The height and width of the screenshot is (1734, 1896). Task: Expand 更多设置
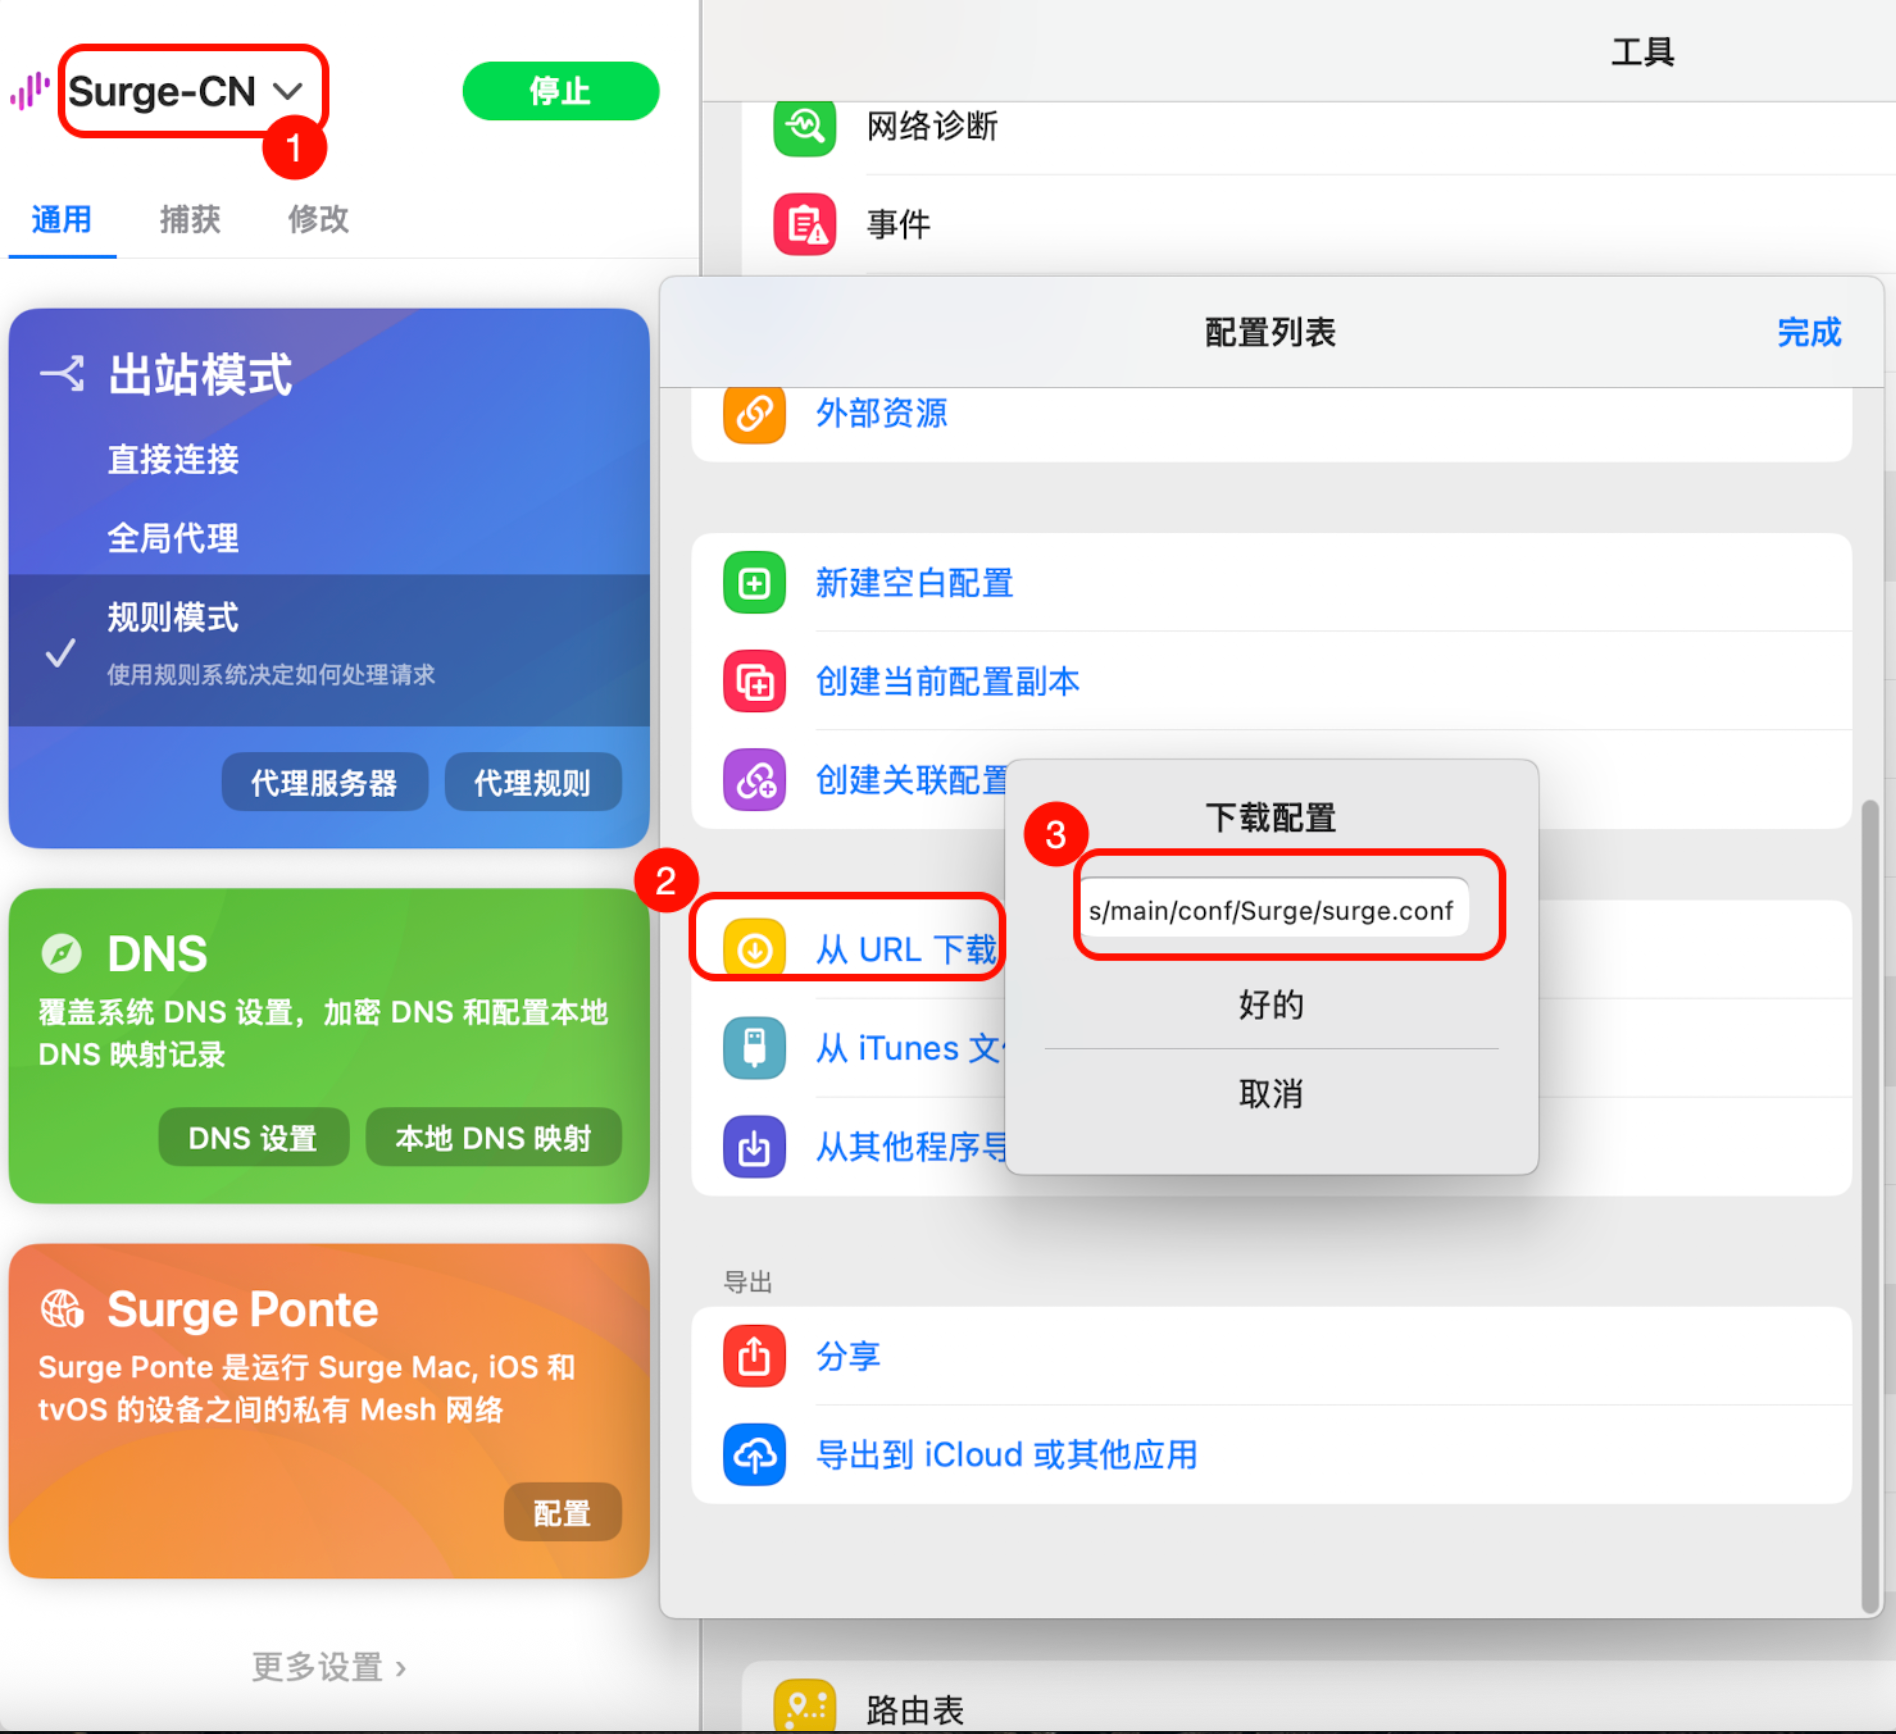click(x=329, y=1667)
